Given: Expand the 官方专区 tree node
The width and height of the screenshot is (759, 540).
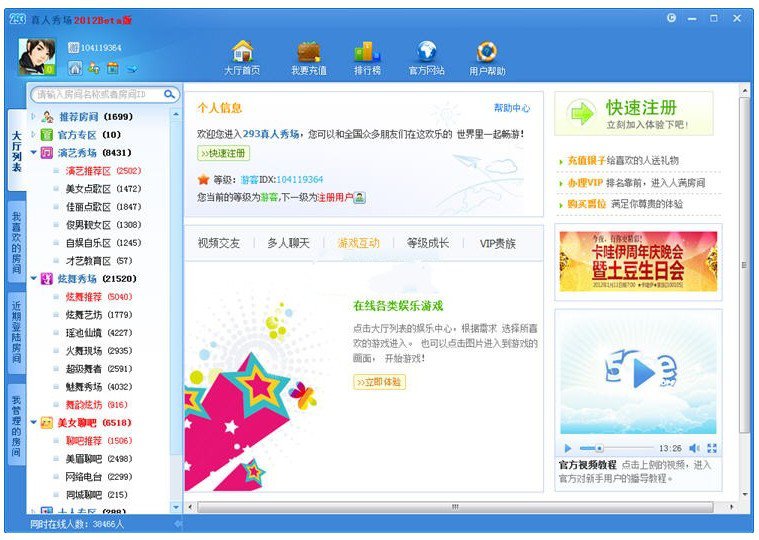Looking at the screenshot, I should [x=33, y=134].
